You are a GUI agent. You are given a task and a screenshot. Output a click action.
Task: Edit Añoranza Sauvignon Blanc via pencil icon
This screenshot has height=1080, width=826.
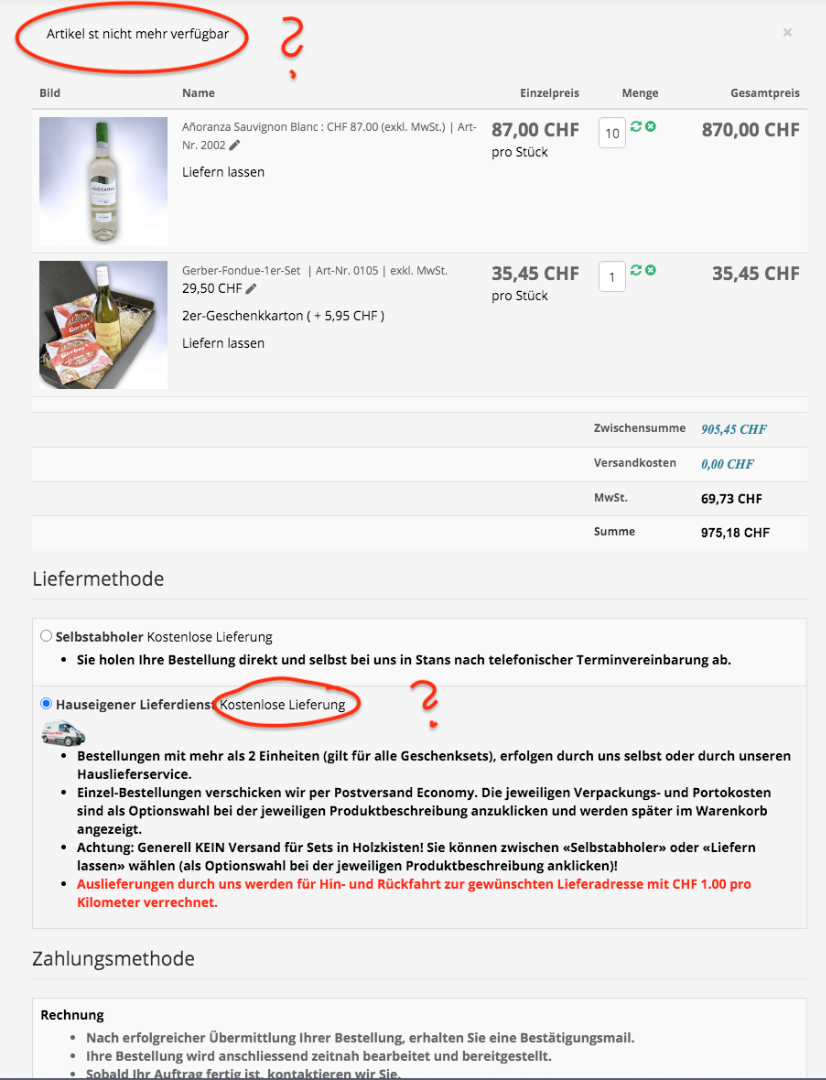pyautogui.click(x=235, y=145)
